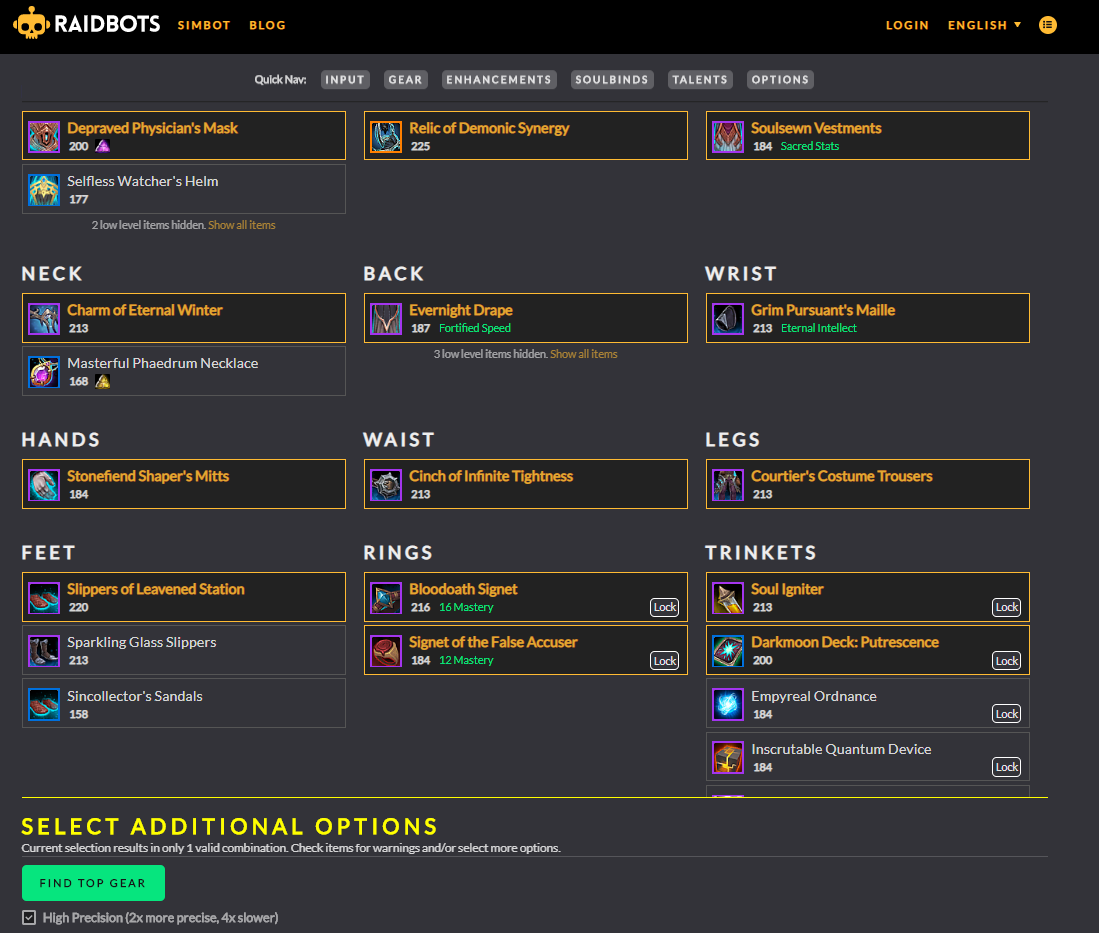Image resolution: width=1099 pixels, height=933 pixels.
Task: Click the Login link
Action: (907, 25)
